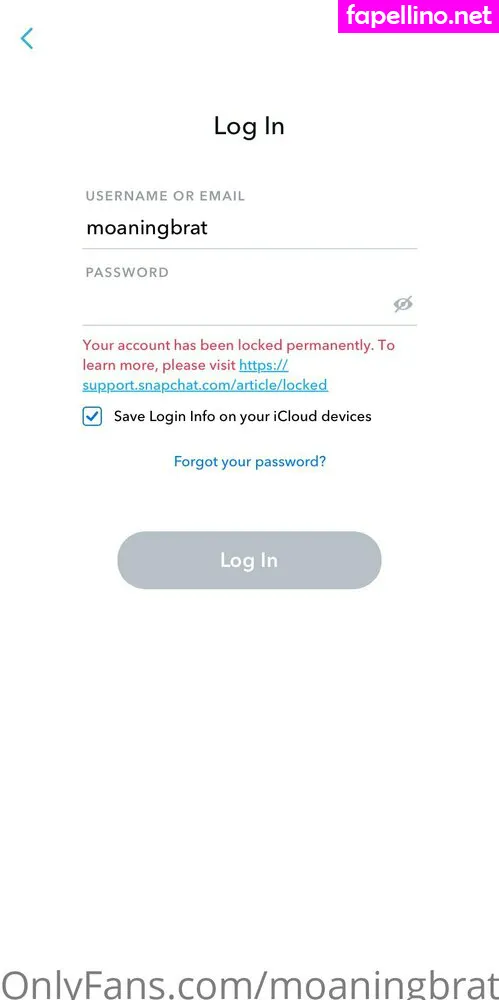Focus the username field containing moaningbrat
This screenshot has height=1000, width=499.
tap(250, 228)
